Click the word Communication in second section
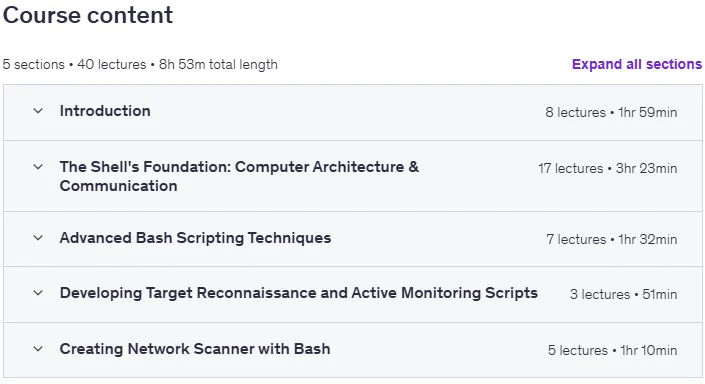Image resolution: width=705 pixels, height=384 pixels. point(118,186)
